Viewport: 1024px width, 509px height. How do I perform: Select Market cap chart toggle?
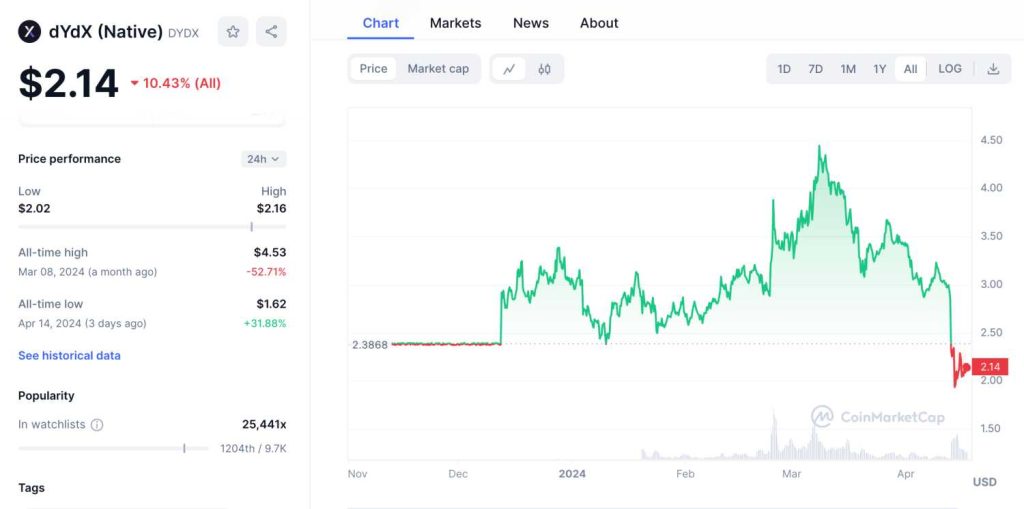click(x=438, y=69)
